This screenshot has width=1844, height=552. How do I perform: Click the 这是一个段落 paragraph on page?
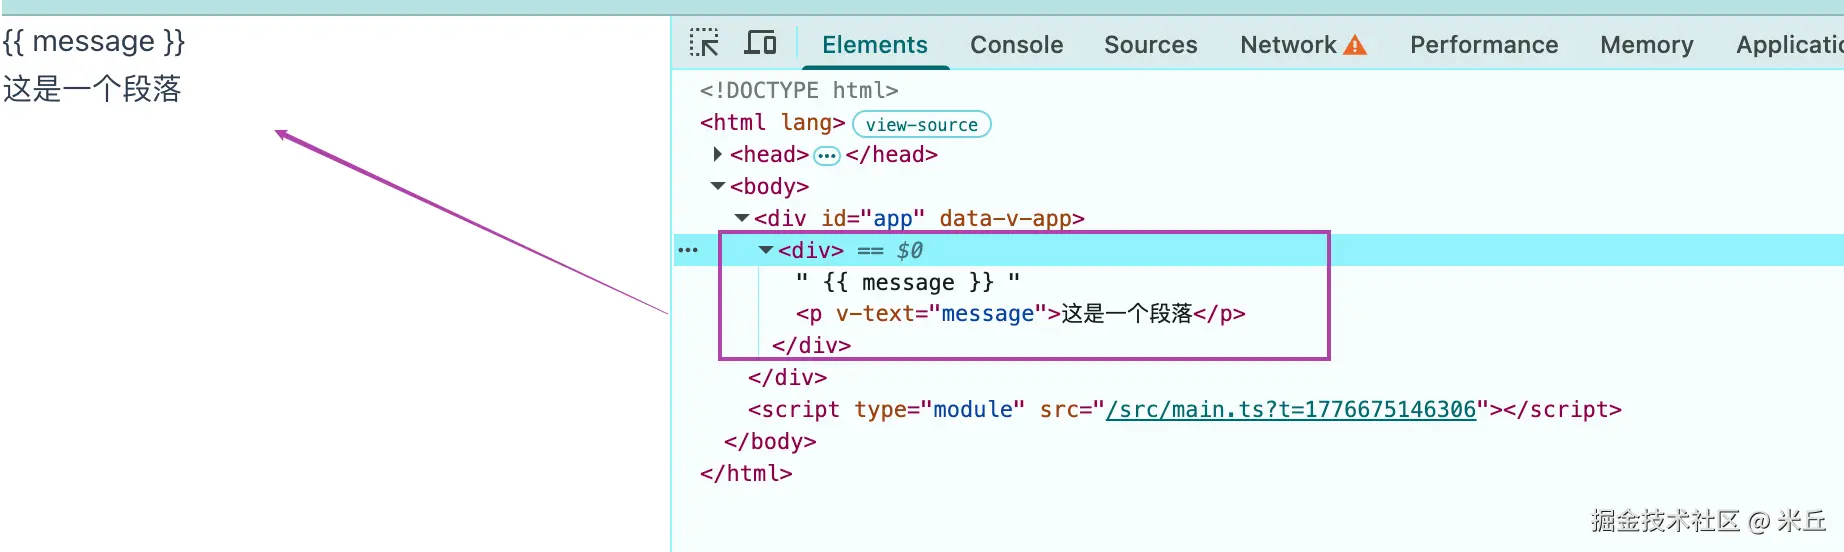point(92,89)
